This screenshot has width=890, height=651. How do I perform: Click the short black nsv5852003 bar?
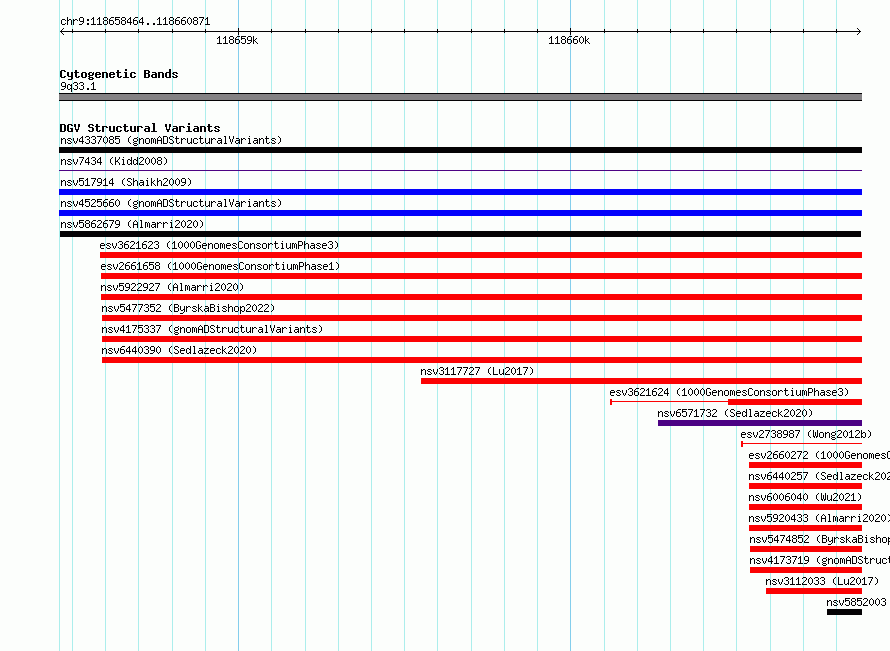[844, 612]
